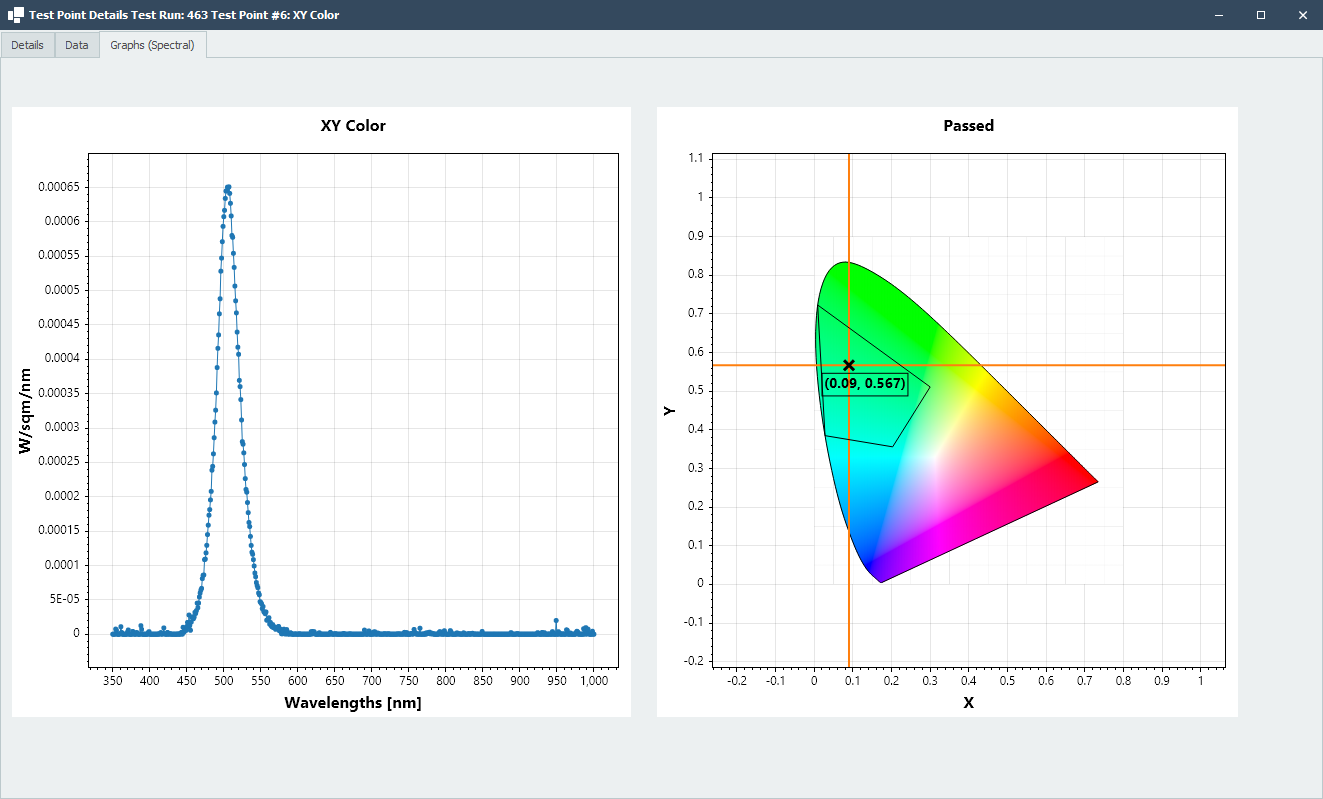Click the Test Point Details application icon

14,15
